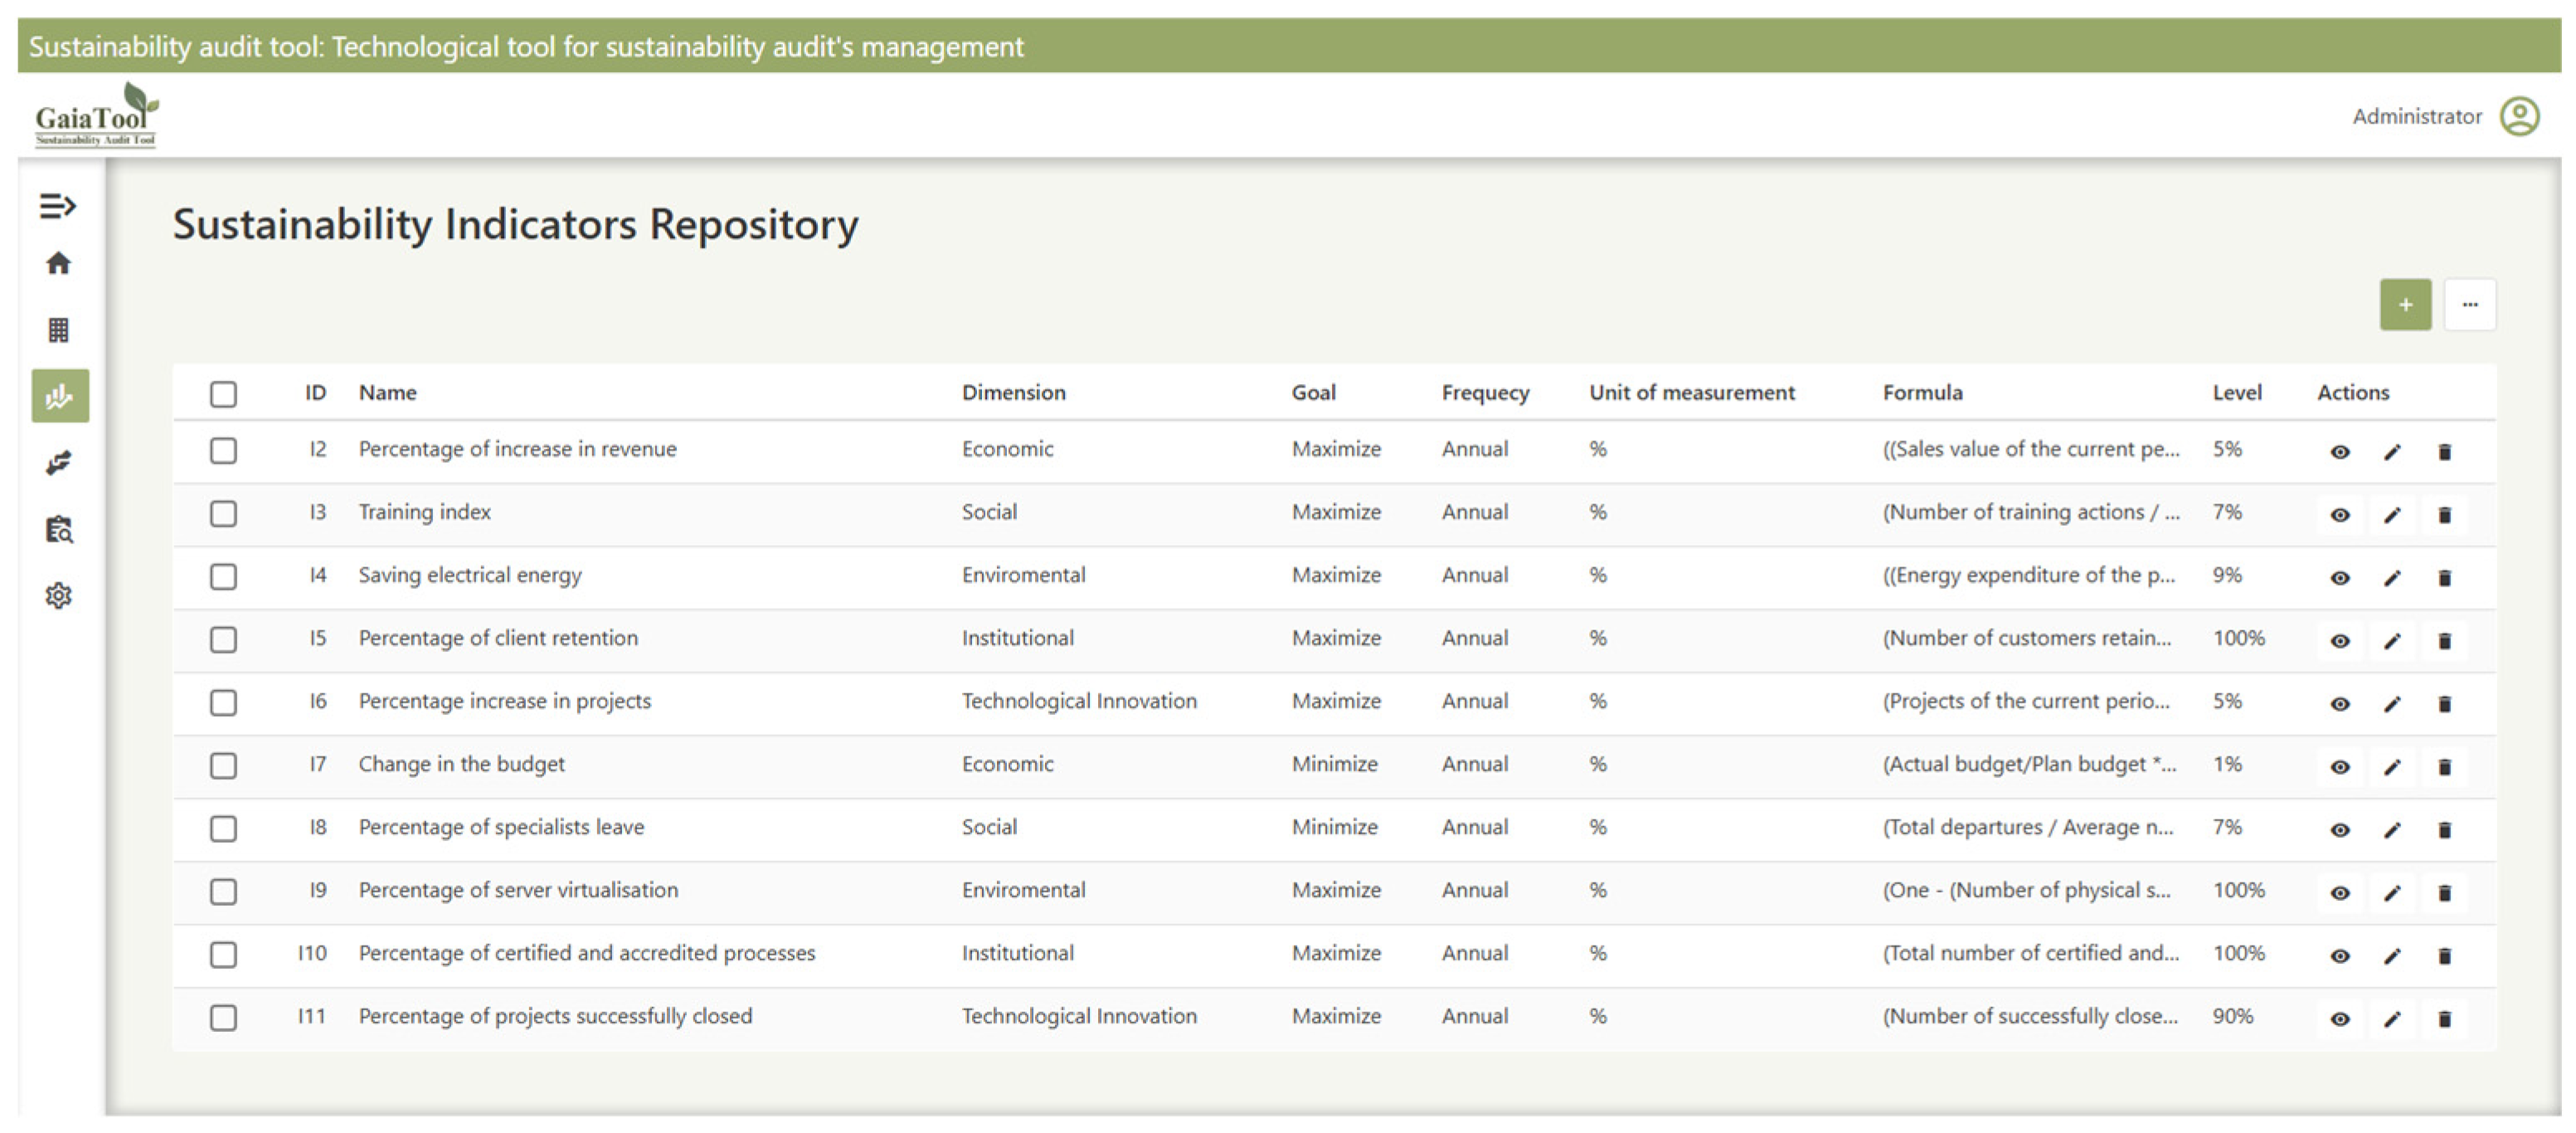The width and height of the screenshot is (2576, 1133).
Task: View details of Percentage of increase in revenue
Action: (x=2339, y=452)
